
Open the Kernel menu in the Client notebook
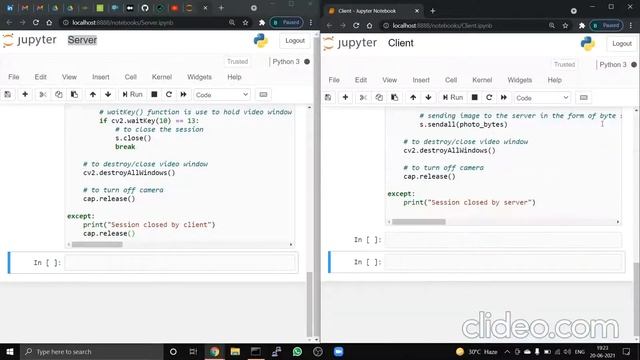point(482,80)
